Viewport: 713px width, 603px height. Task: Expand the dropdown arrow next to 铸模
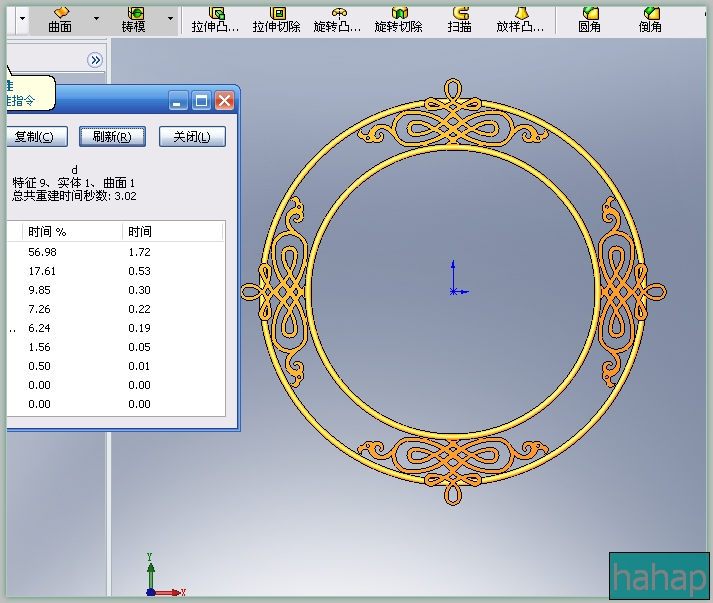click(170, 19)
